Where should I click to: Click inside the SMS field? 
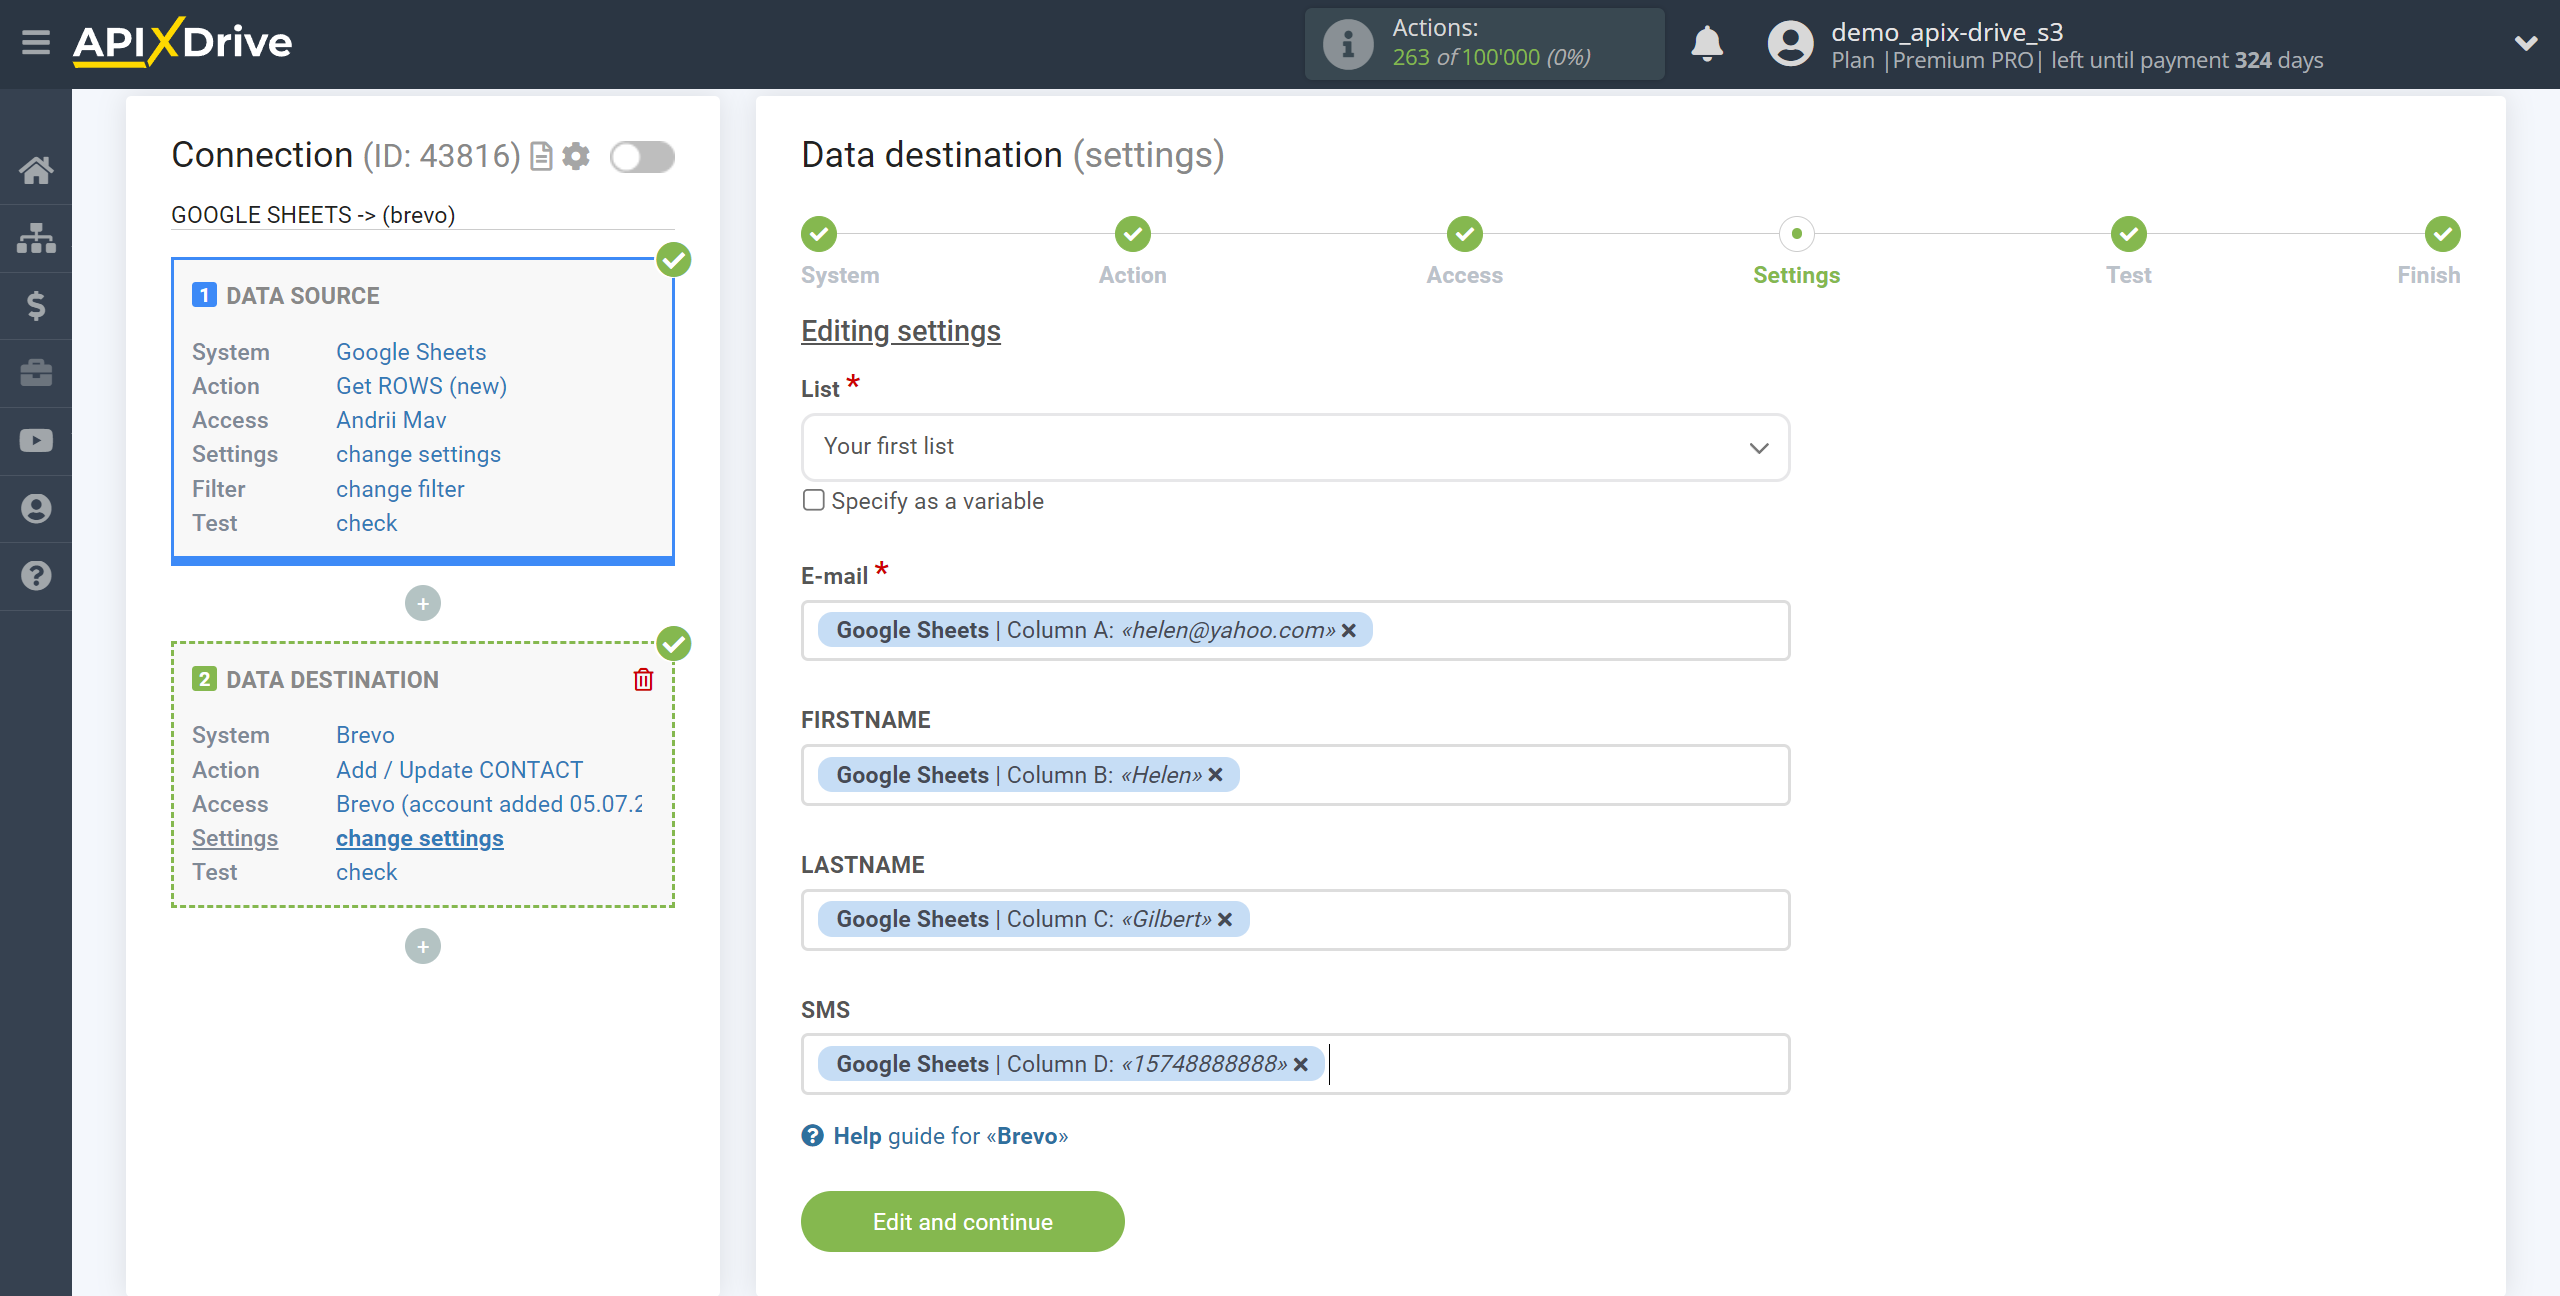pyautogui.click(x=1295, y=1064)
